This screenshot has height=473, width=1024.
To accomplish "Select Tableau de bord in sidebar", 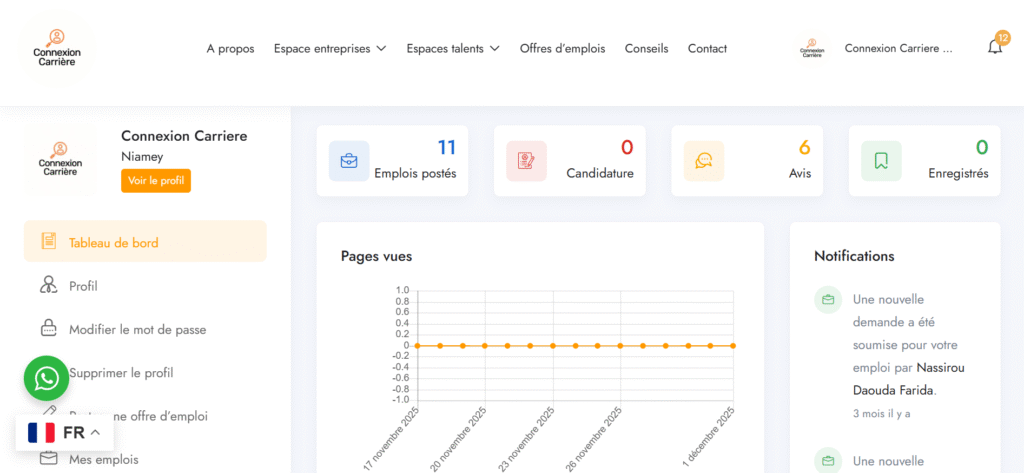I will [x=113, y=242].
